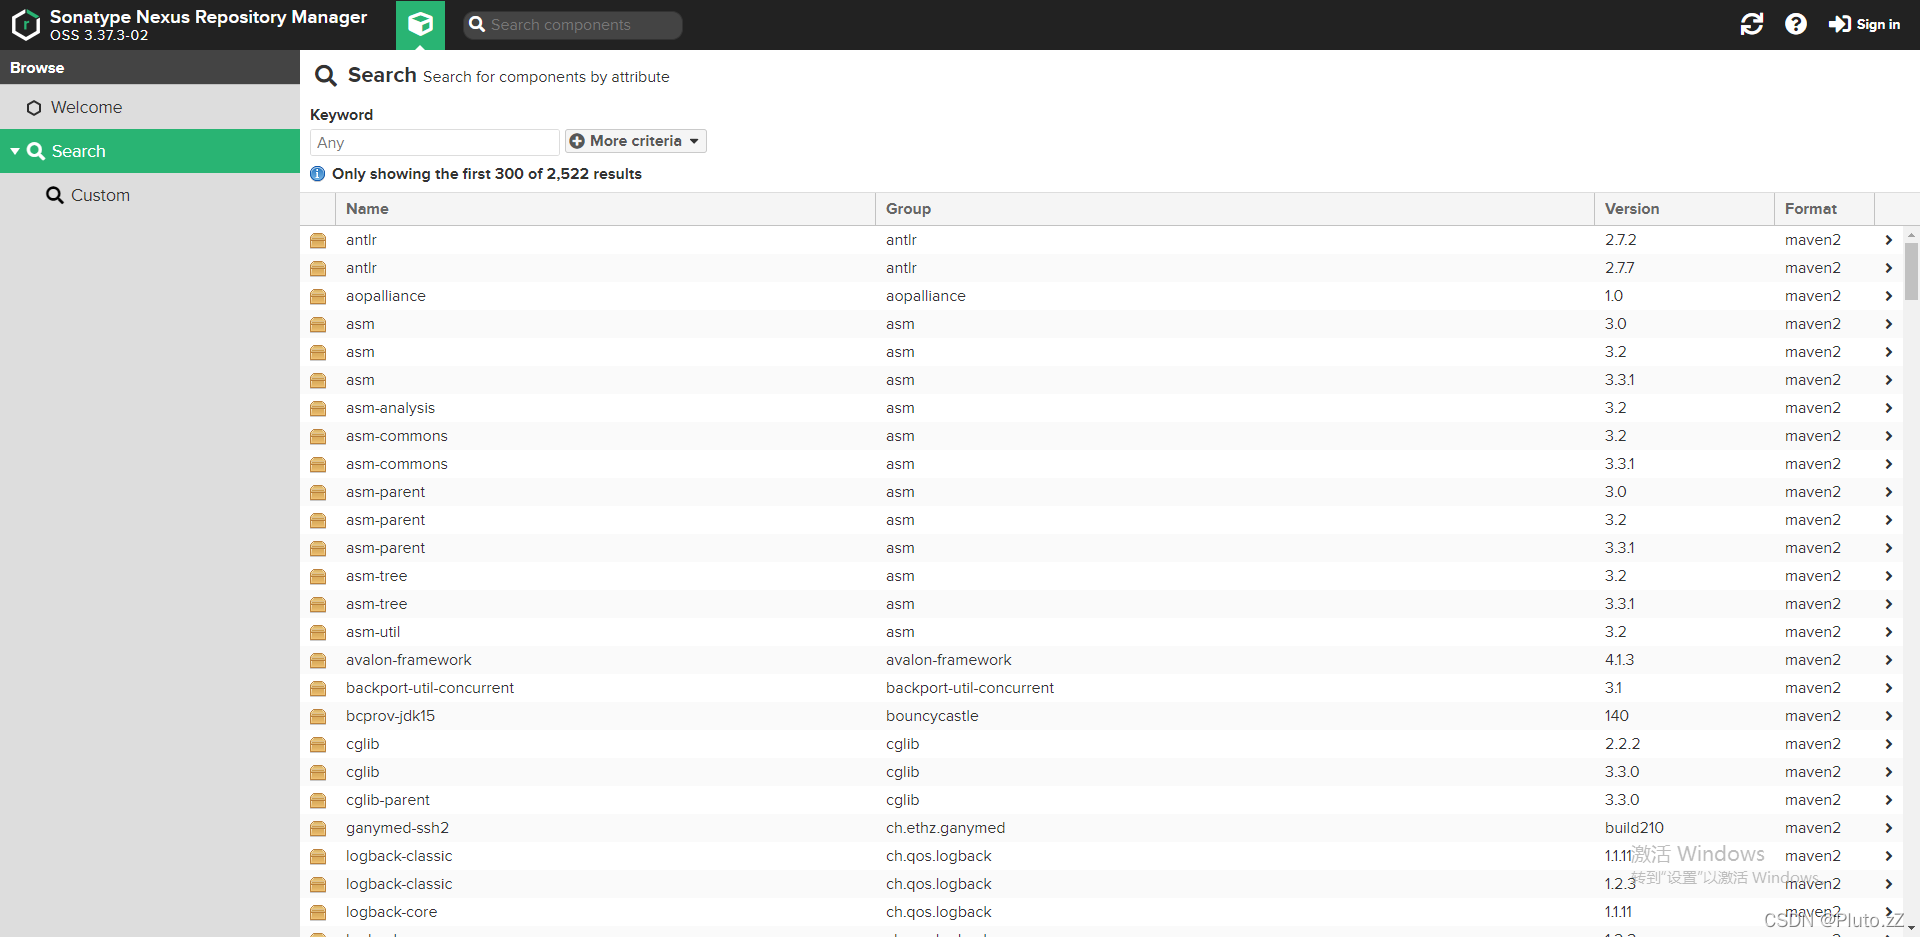Open the More criteria dropdown
This screenshot has width=1920, height=937.
pos(636,141)
